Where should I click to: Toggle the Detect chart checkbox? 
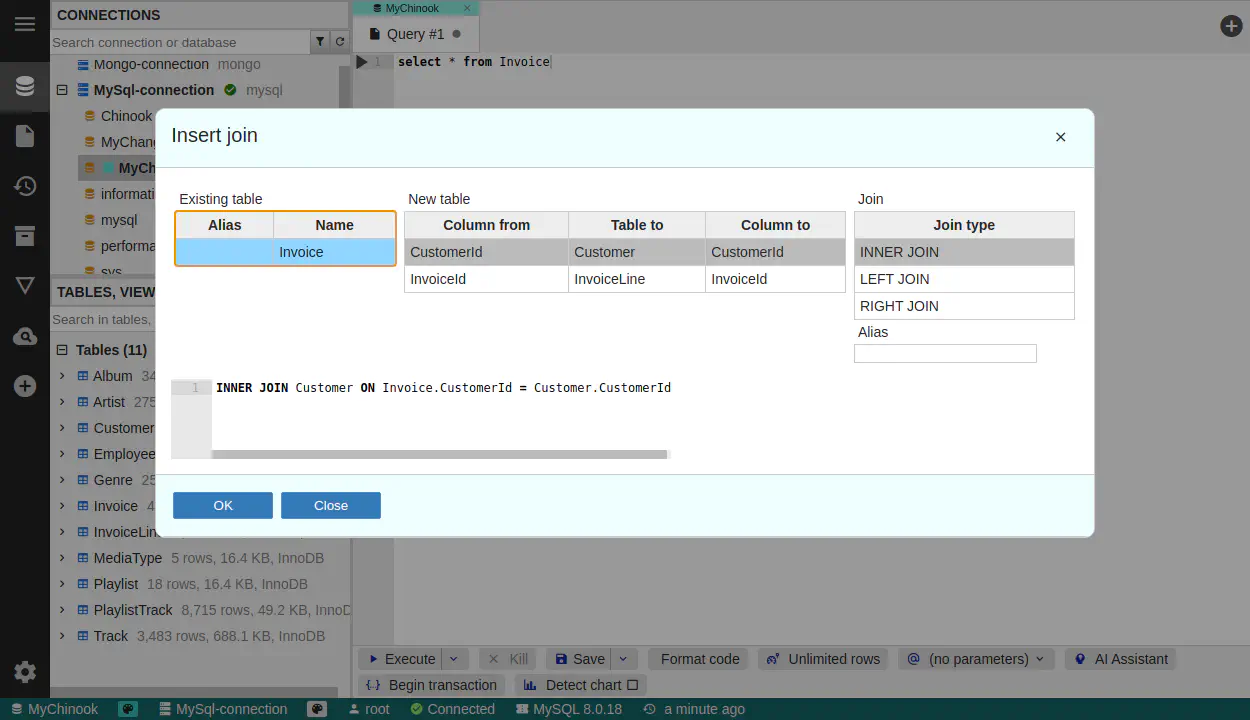(632, 685)
